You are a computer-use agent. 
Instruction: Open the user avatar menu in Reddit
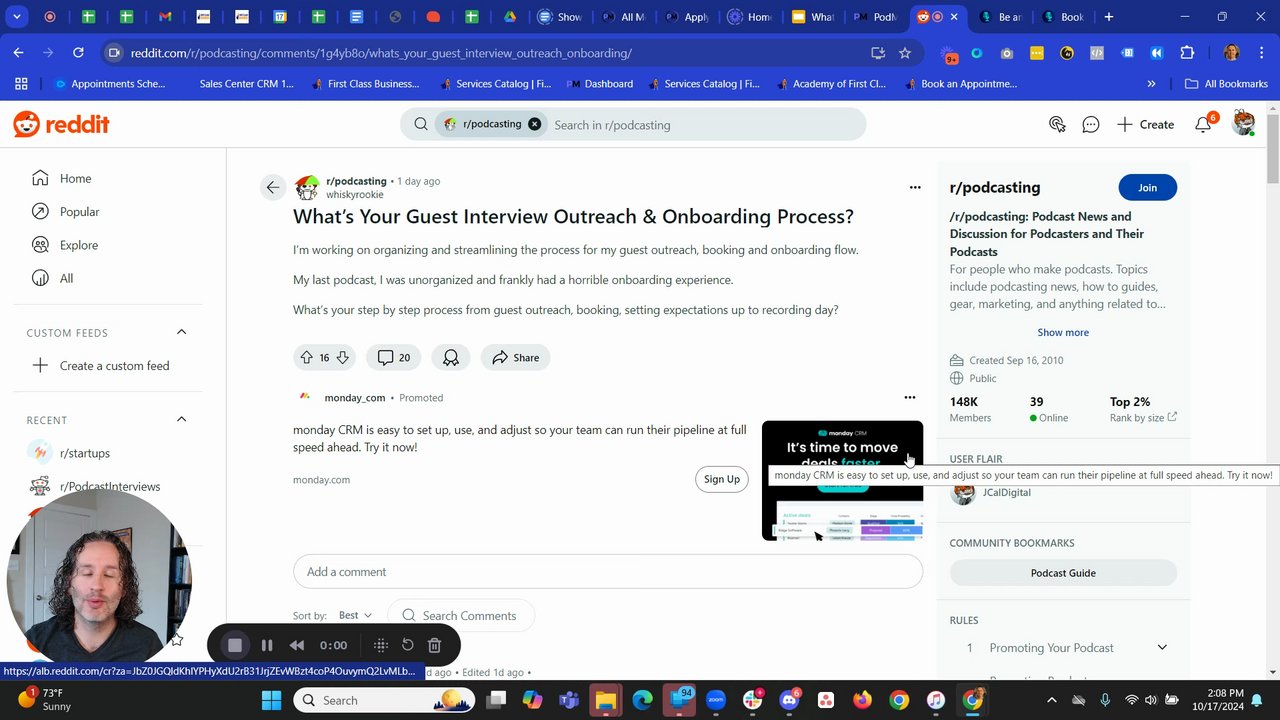(1244, 124)
